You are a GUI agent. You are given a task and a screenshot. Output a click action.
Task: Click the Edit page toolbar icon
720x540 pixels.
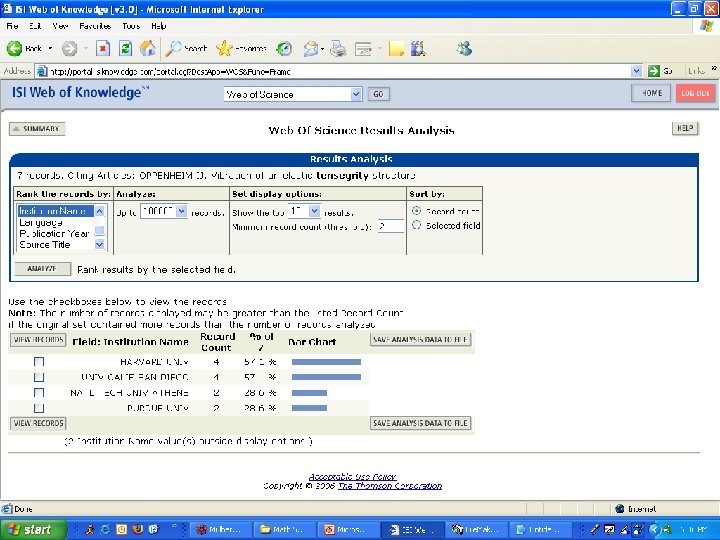(x=363, y=48)
